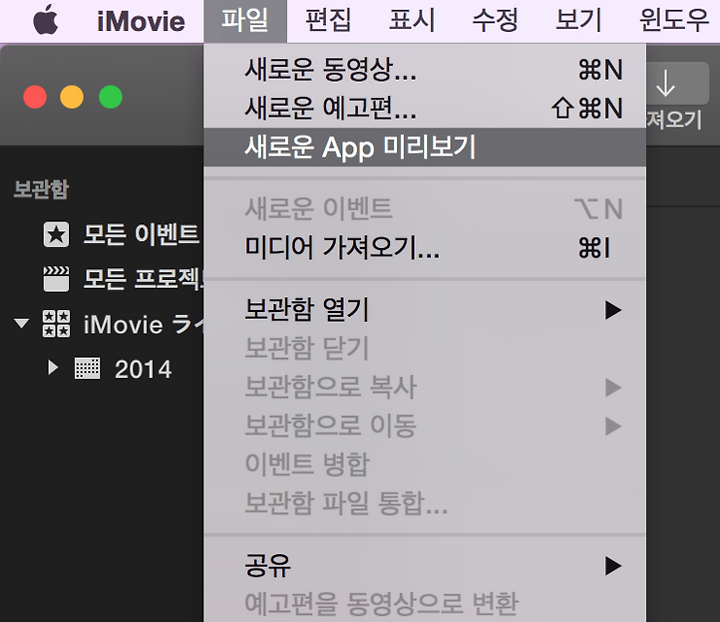Open the Apple menu
The width and height of the screenshot is (720, 622).
coord(45,21)
